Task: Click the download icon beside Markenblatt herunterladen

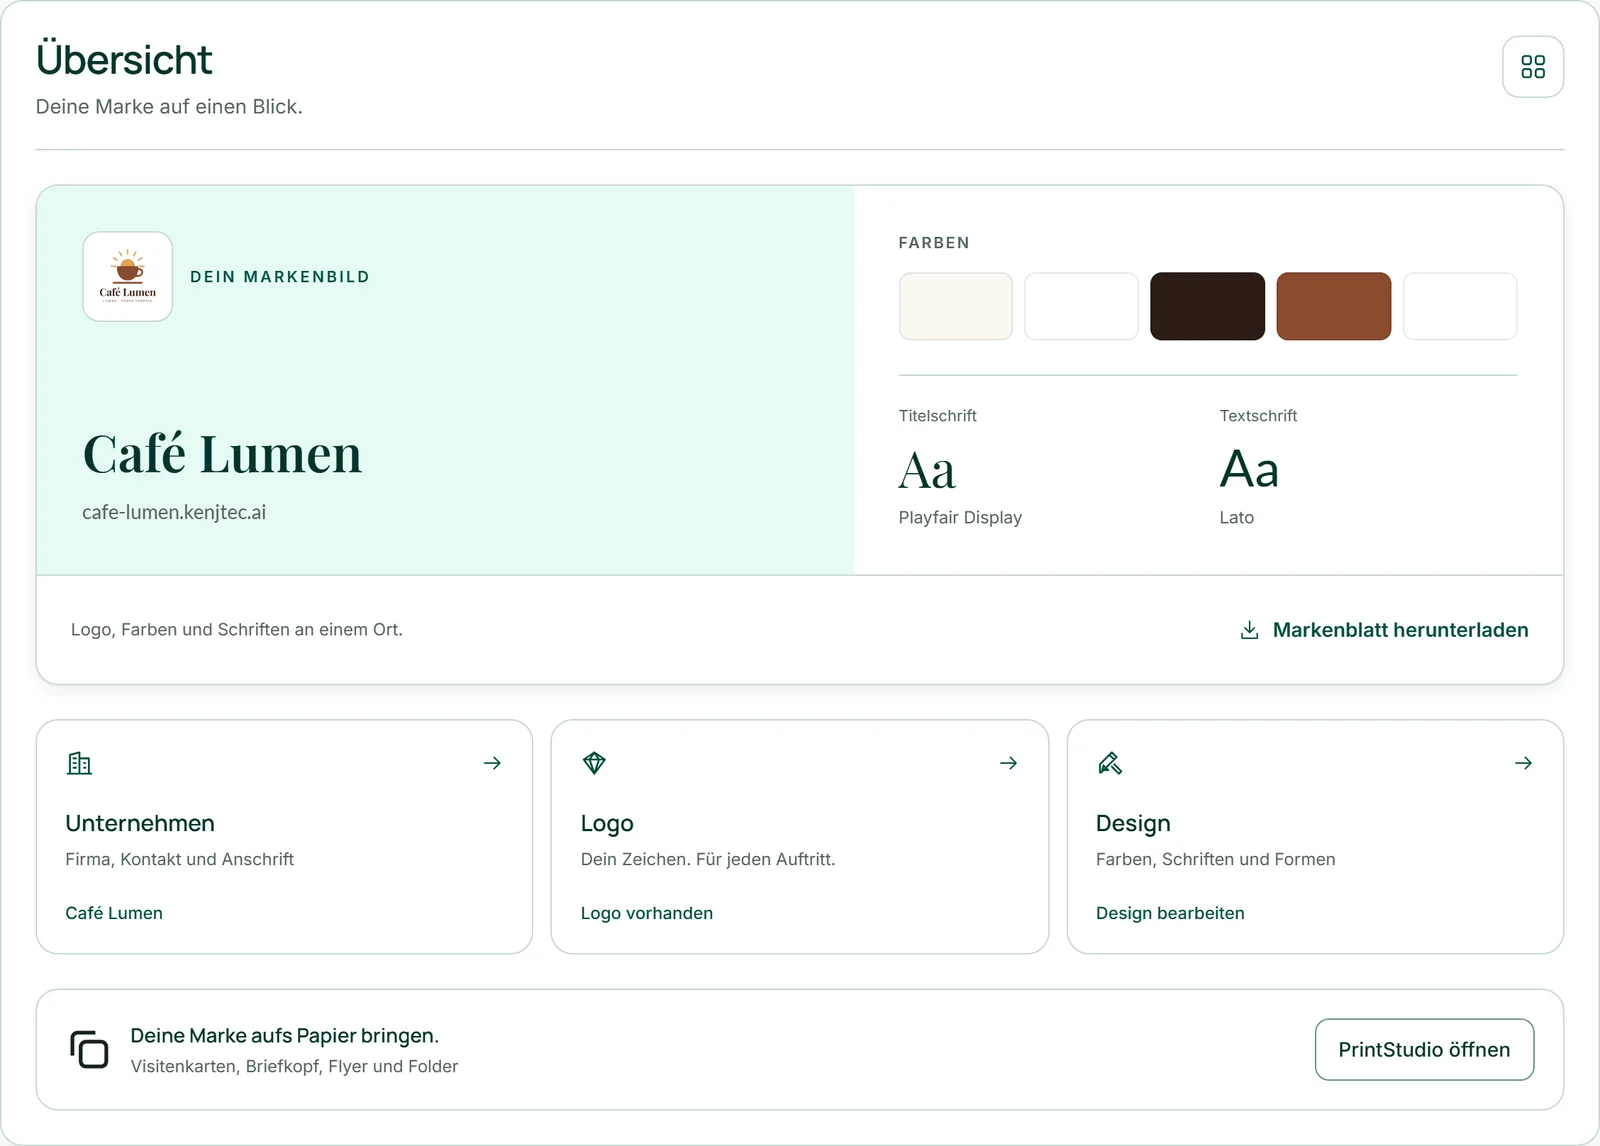Action: tap(1249, 630)
